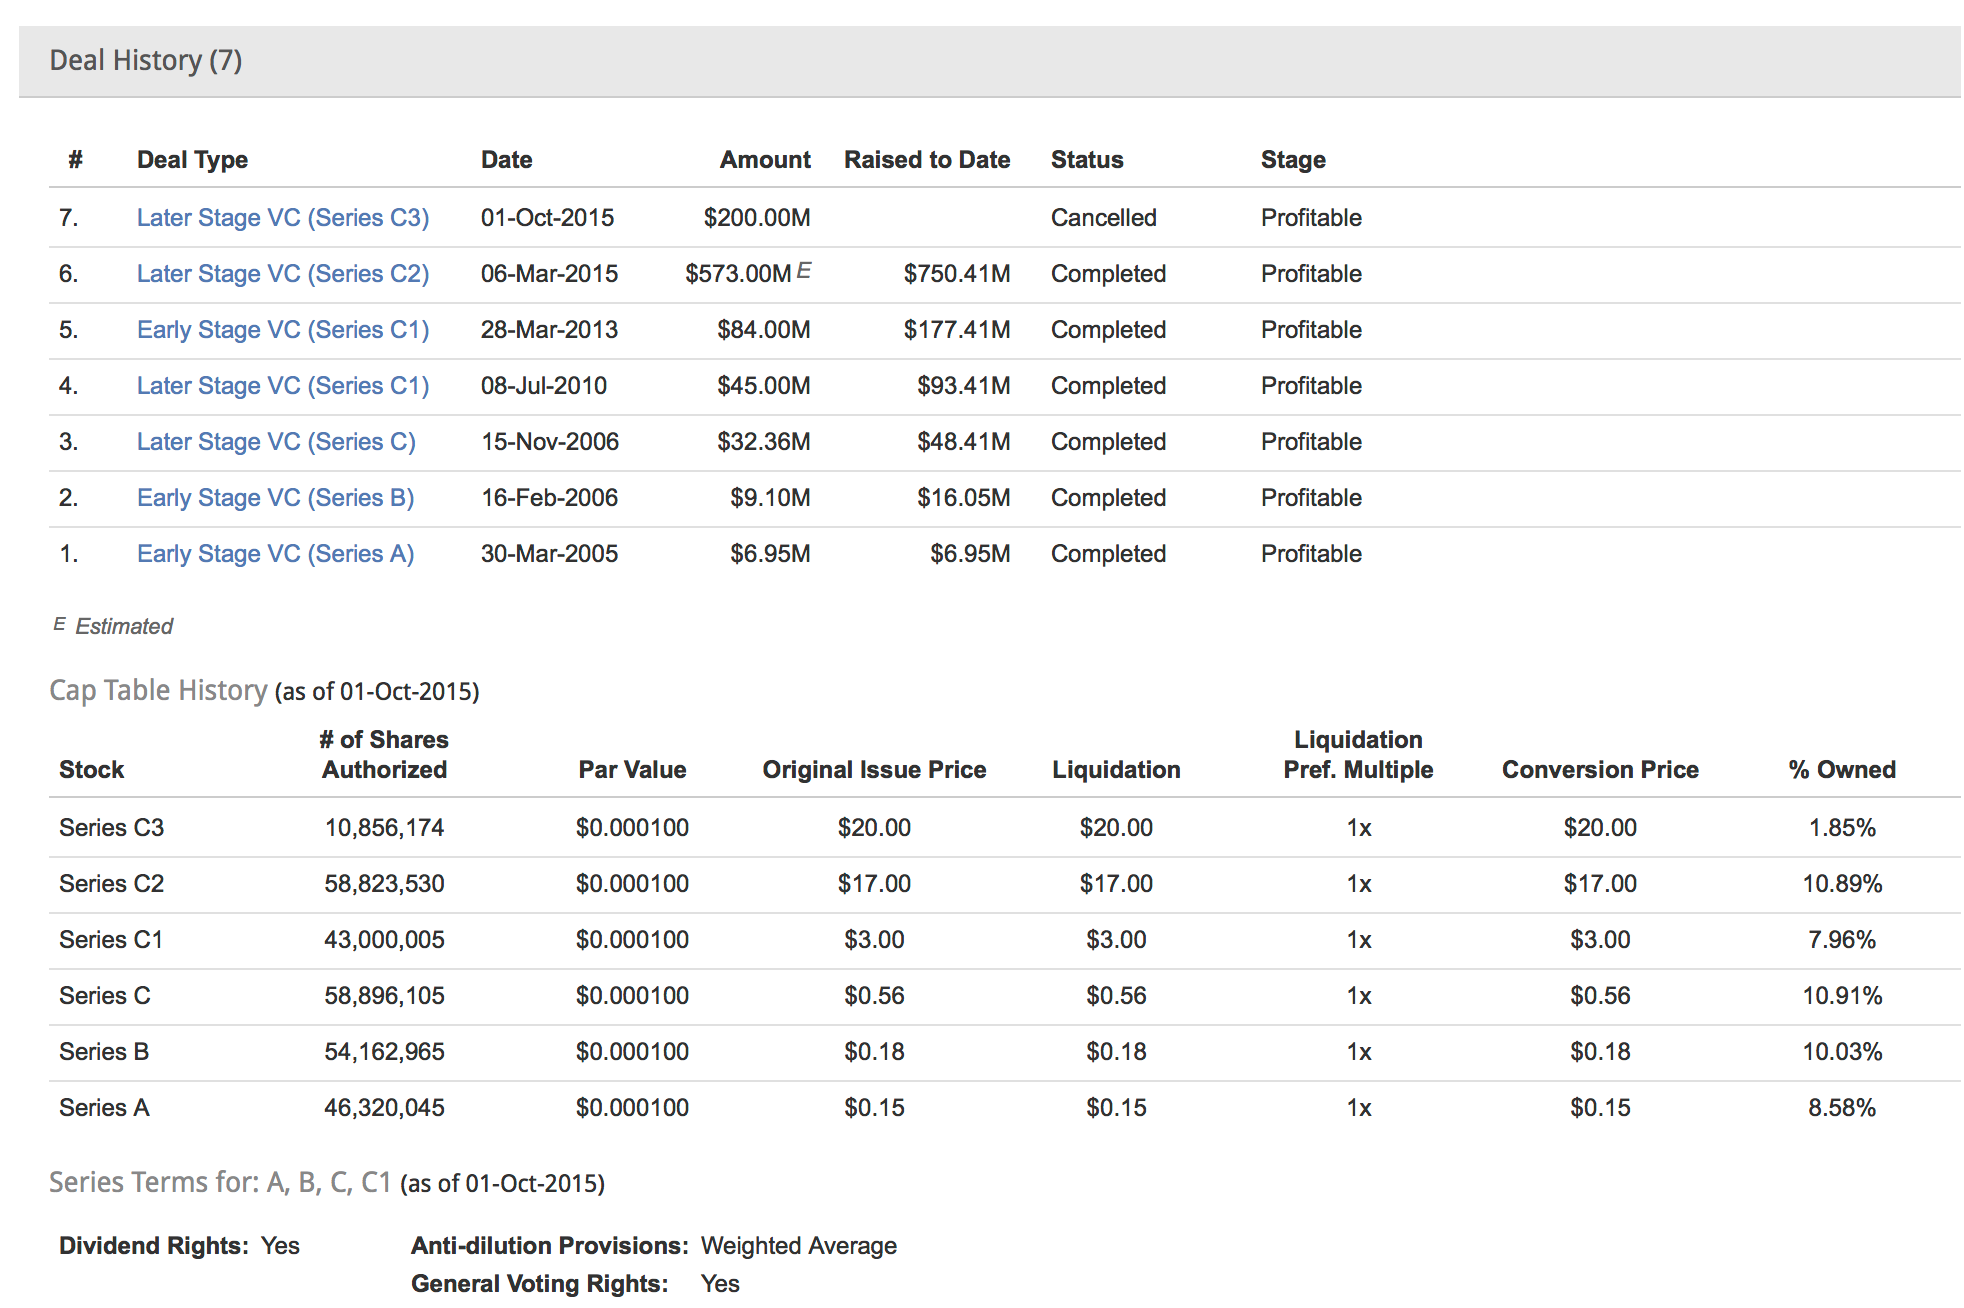Screen dimensions: 1964x1308
Task: Click the Cap Table History heading
Action: click(158, 691)
